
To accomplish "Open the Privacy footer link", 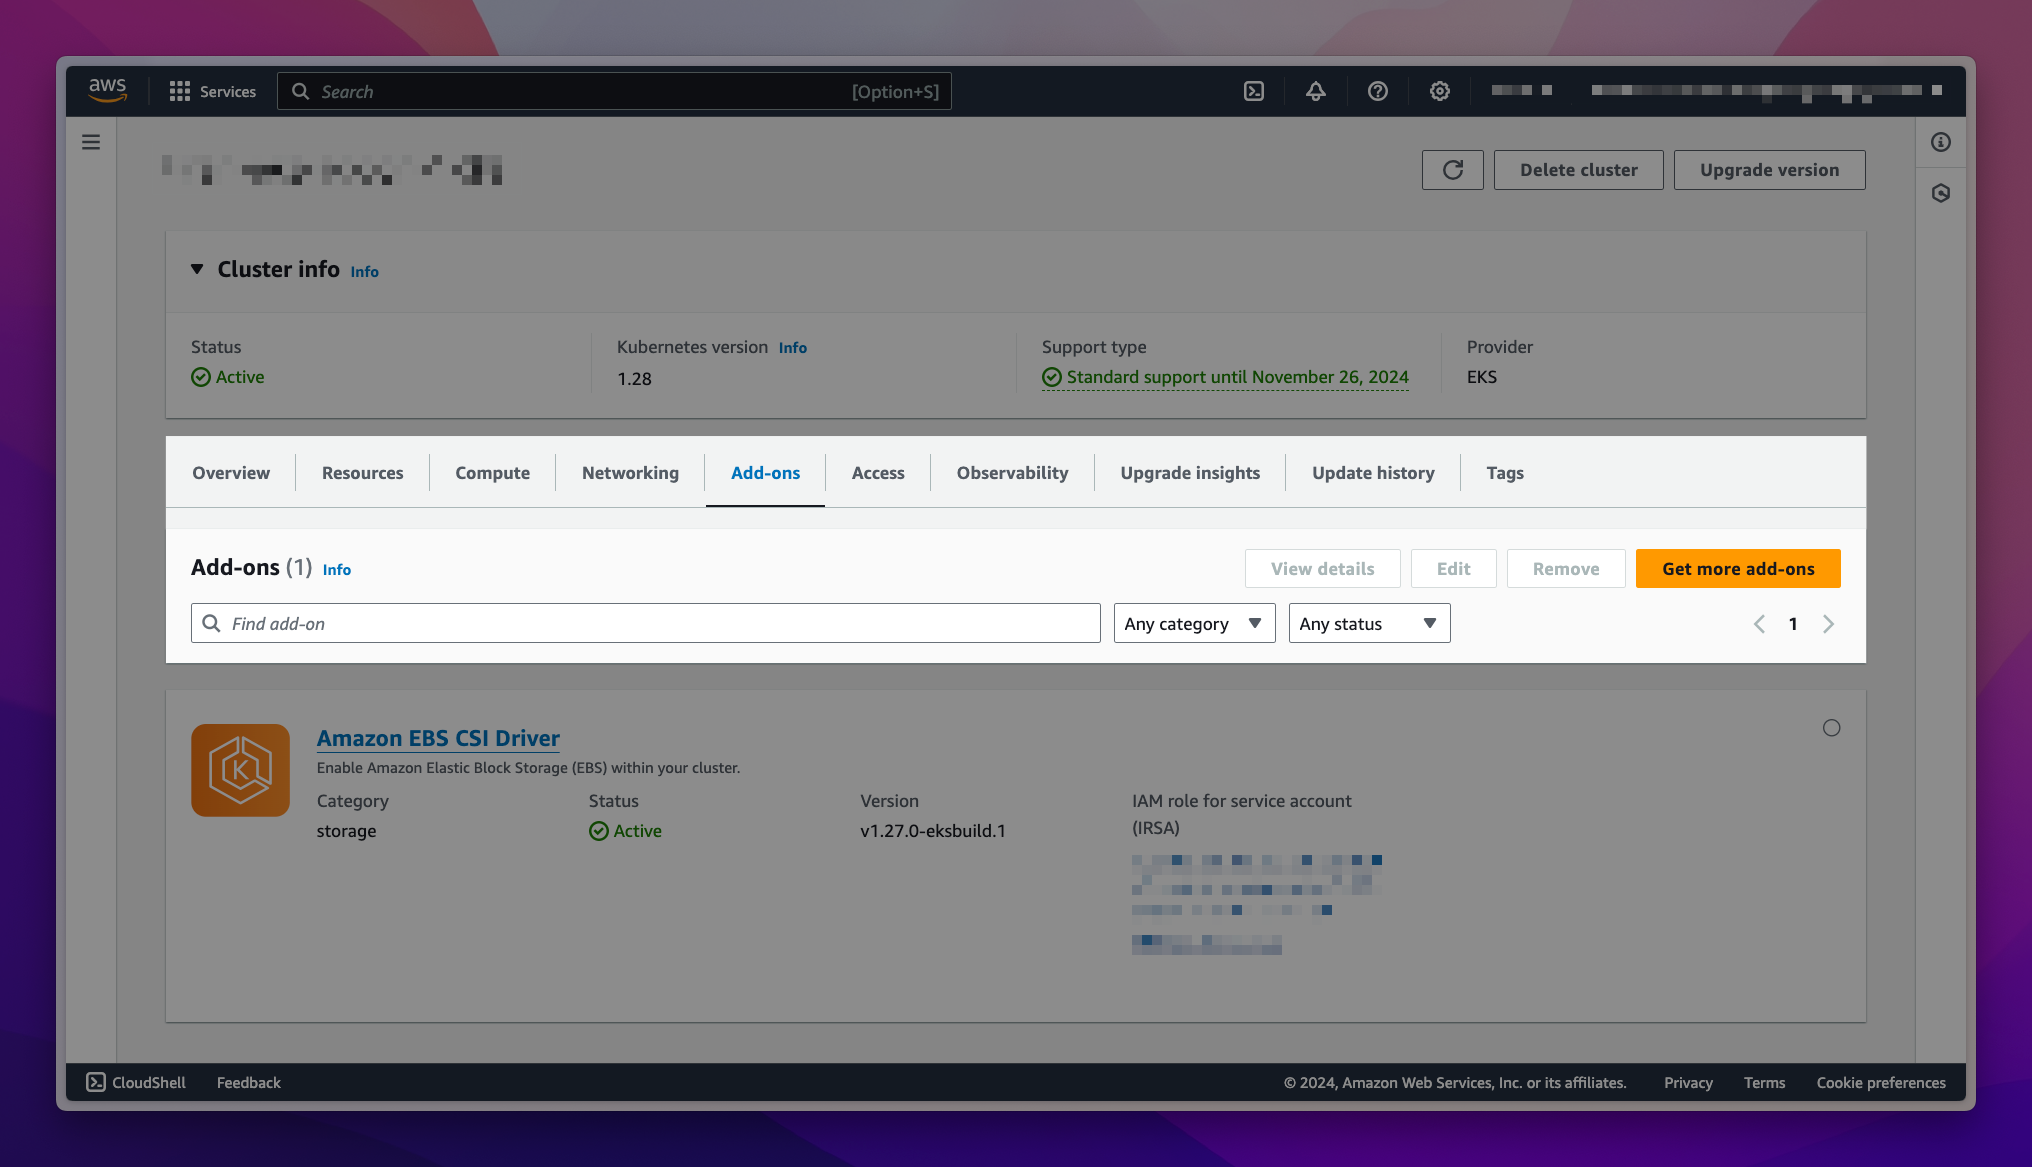I will pyautogui.click(x=1688, y=1082).
